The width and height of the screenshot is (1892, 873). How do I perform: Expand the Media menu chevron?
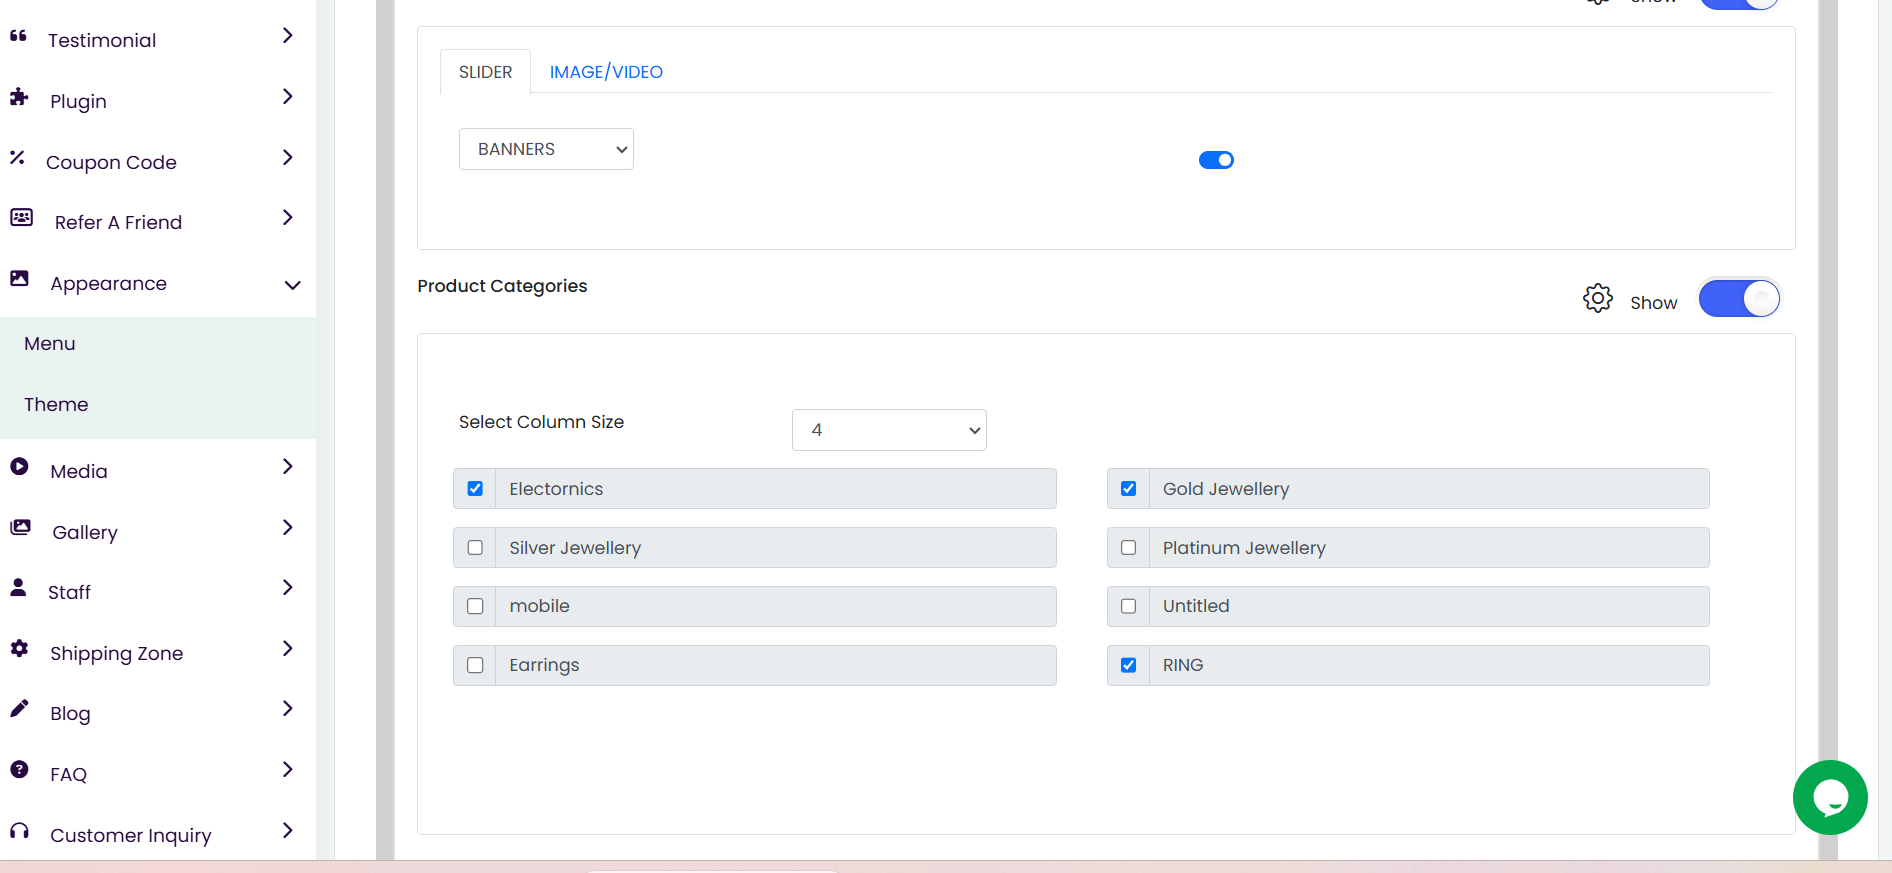click(x=288, y=467)
